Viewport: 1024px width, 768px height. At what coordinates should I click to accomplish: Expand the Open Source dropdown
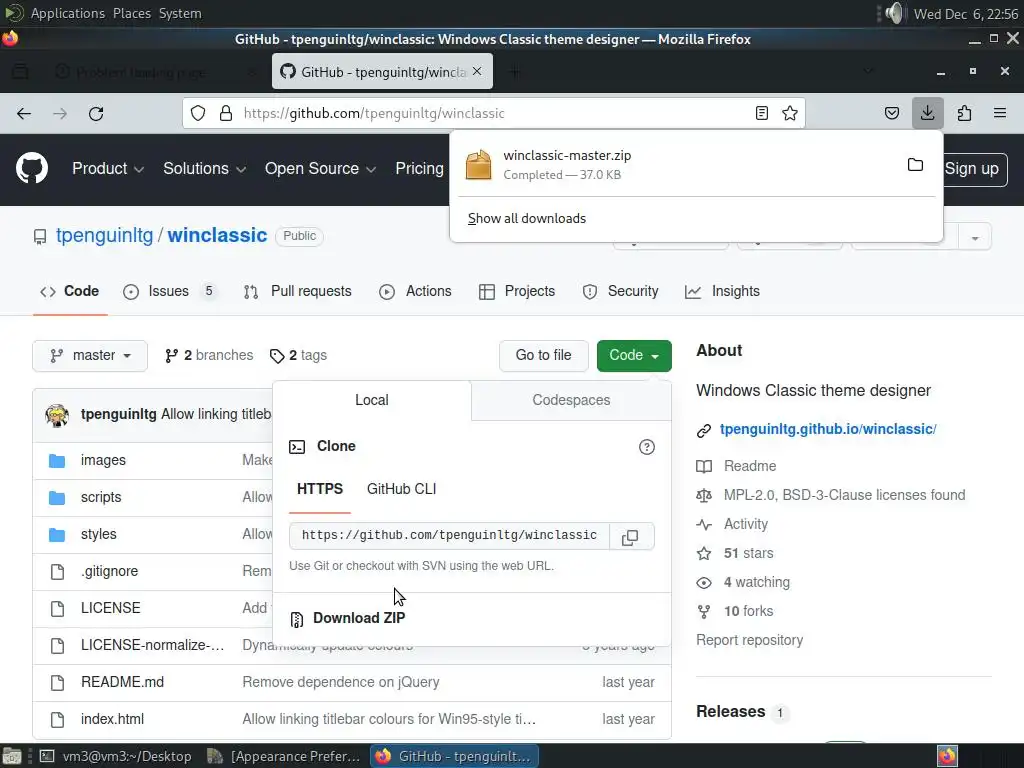[x=320, y=168]
